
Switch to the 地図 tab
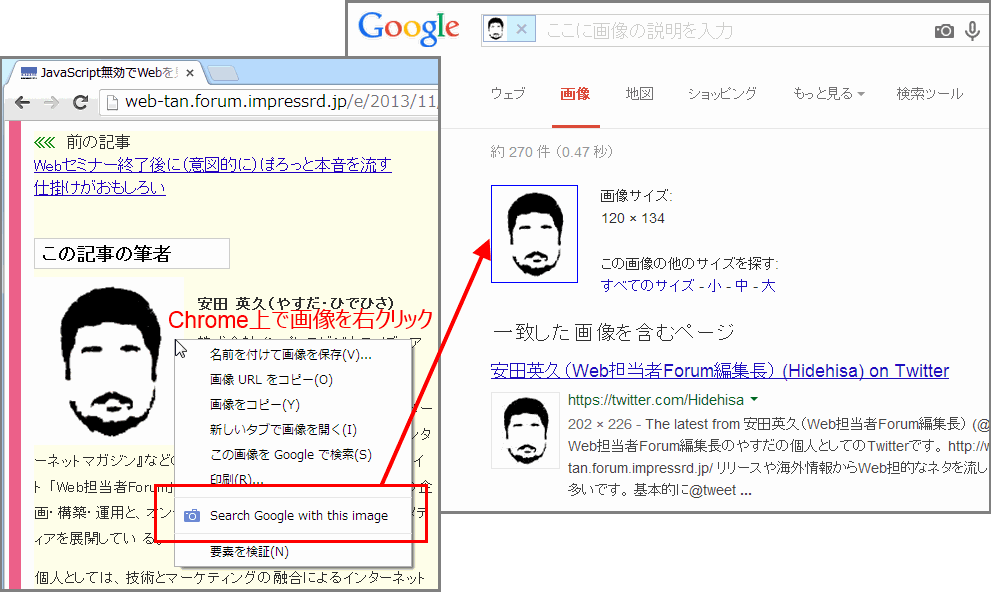(x=639, y=94)
